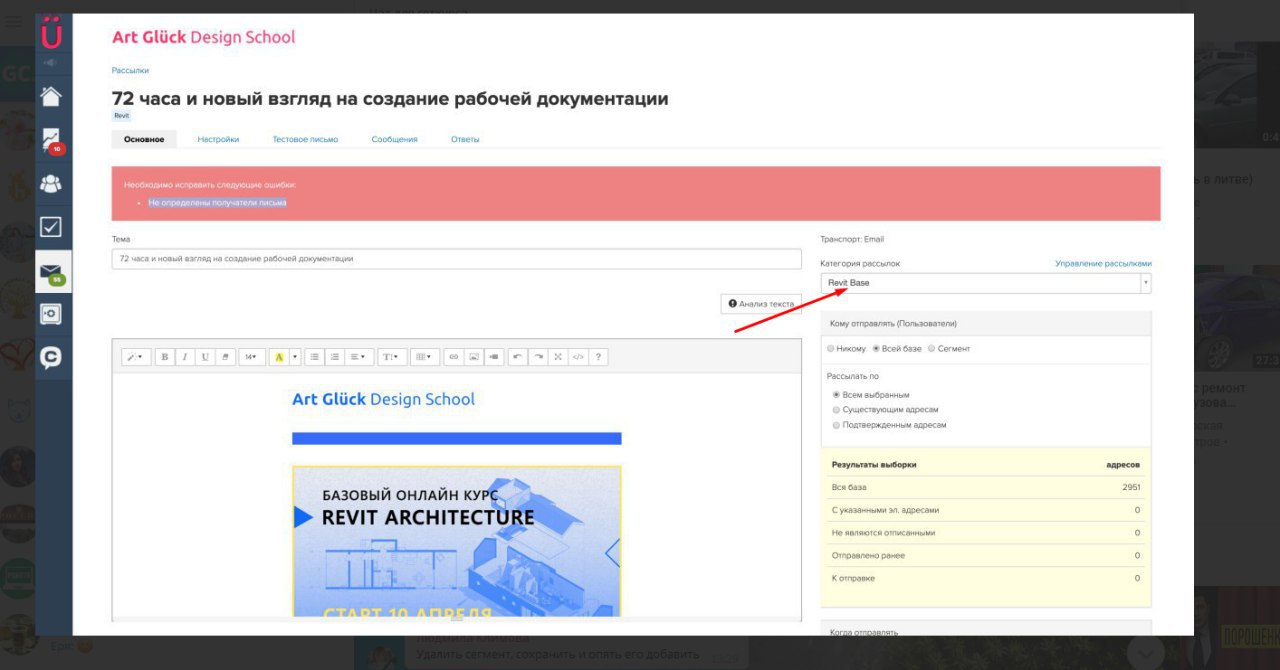1280x670 pixels.
Task: Insert a hyperlink via the link icon
Action: pos(453,357)
